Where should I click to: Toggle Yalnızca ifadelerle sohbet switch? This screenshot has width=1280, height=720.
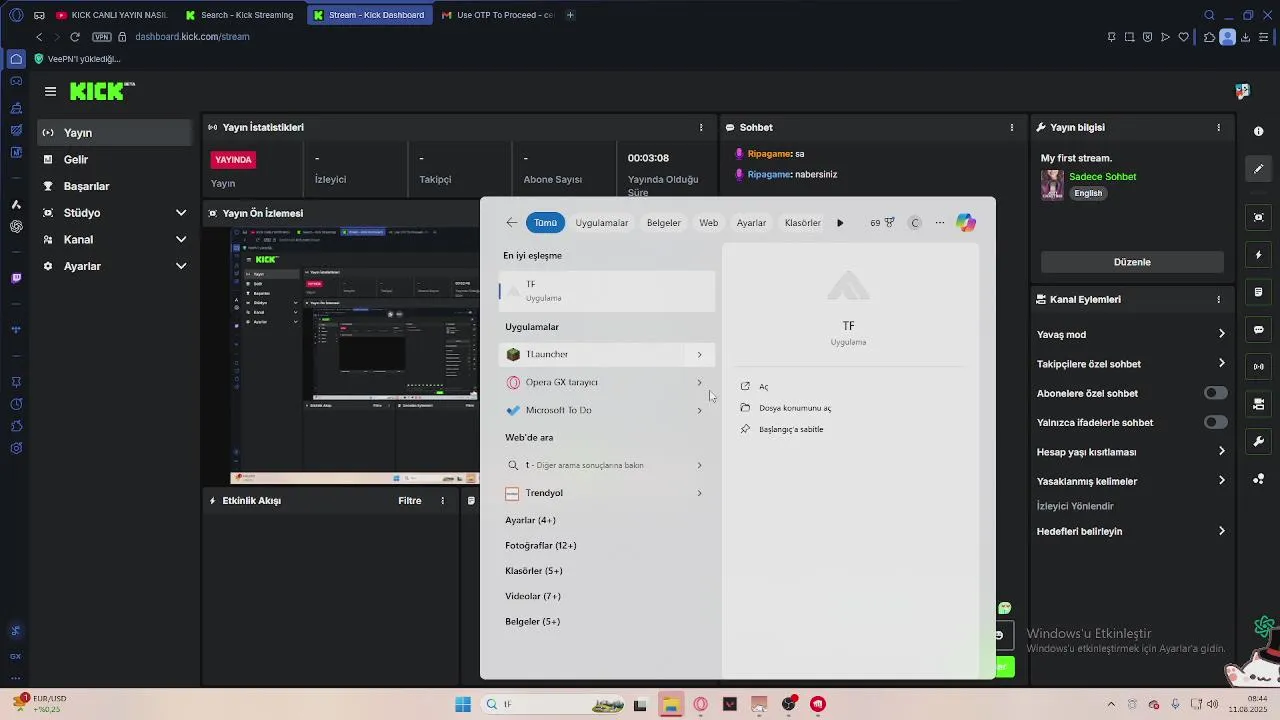1215,422
